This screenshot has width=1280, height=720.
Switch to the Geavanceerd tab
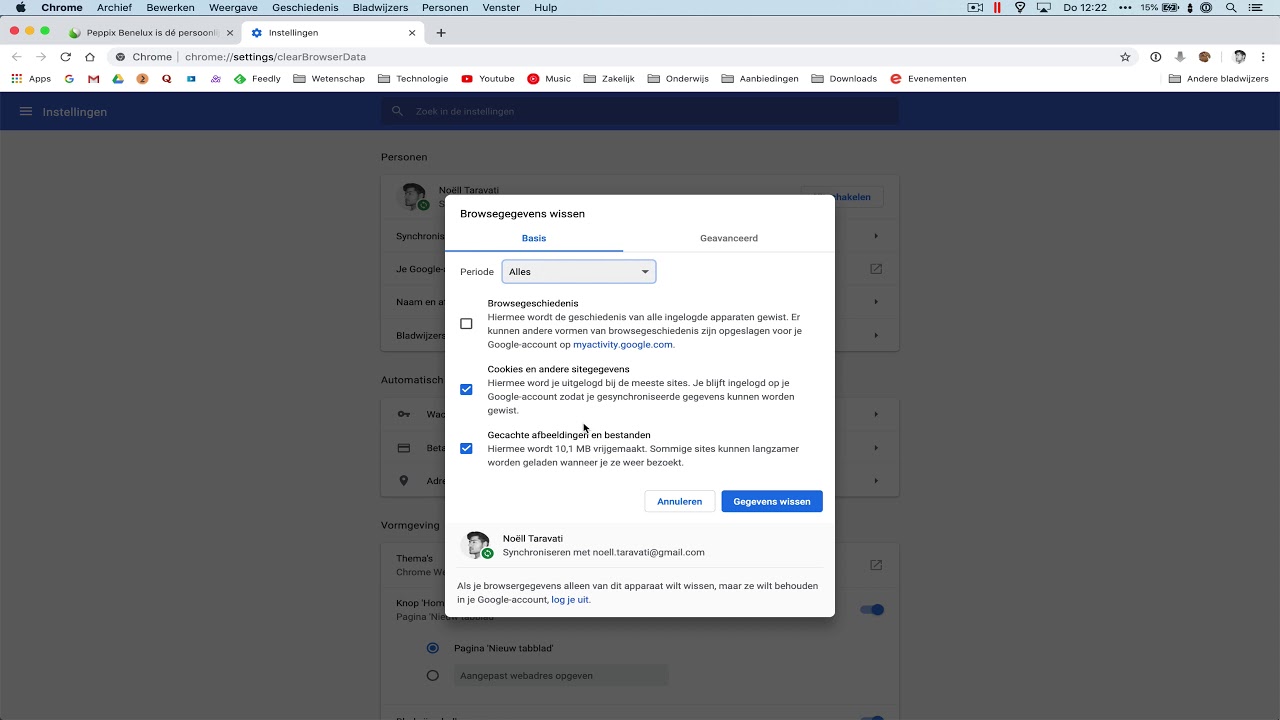point(729,238)
